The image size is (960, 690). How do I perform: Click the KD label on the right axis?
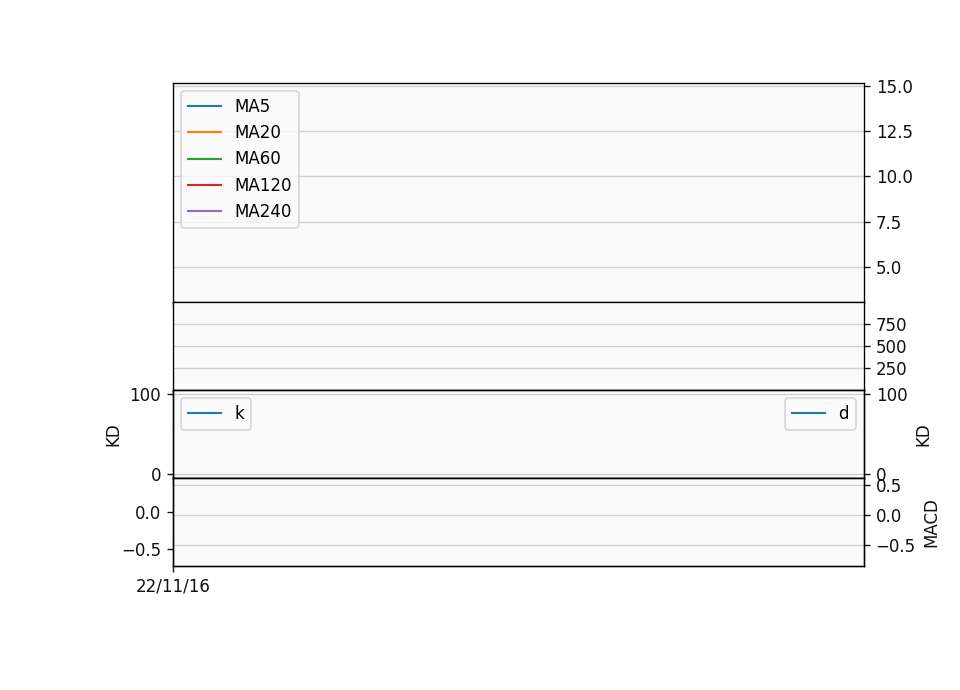coord(923,437)
